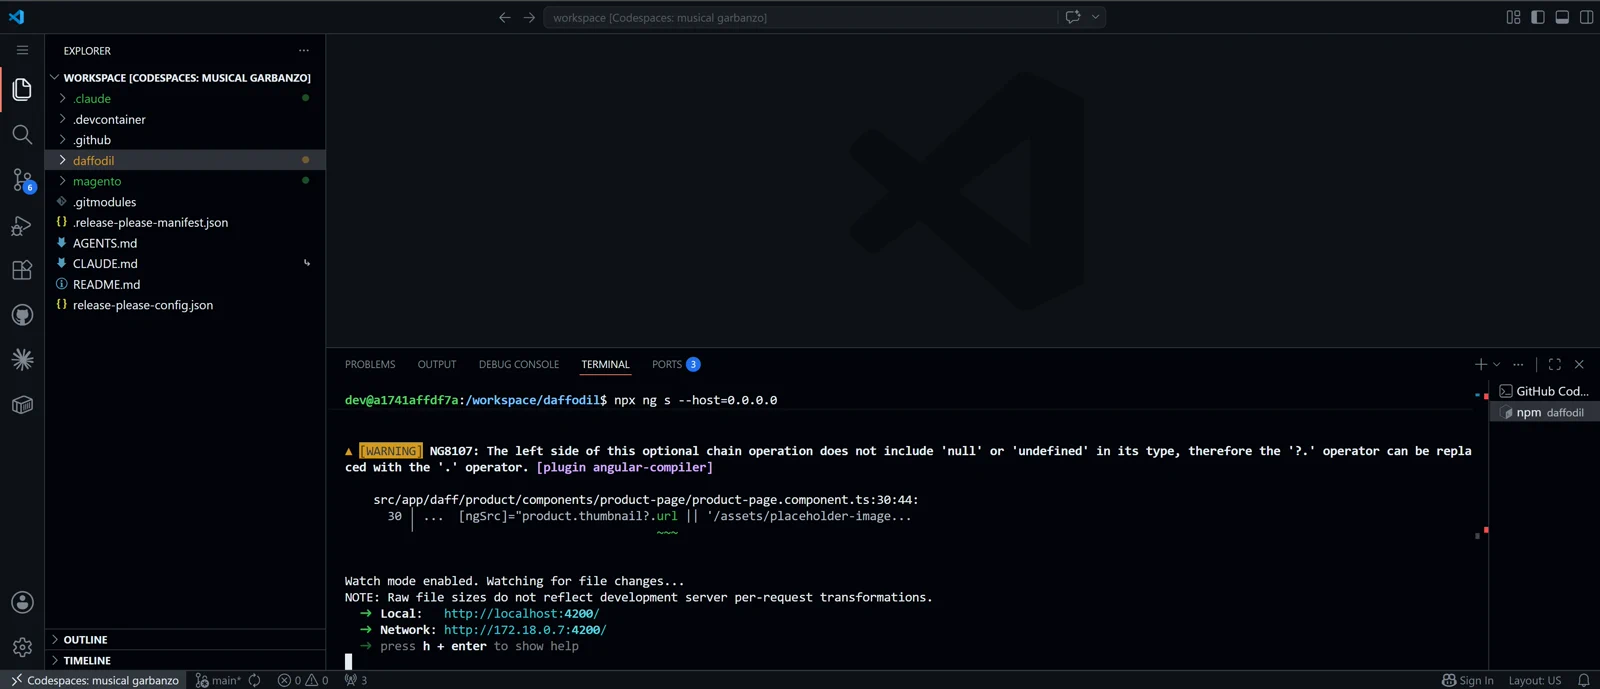Viewport: 1600px width, 689px height.
Task: Collapse the WORKSPACE root folder
Action: (185, 77)
